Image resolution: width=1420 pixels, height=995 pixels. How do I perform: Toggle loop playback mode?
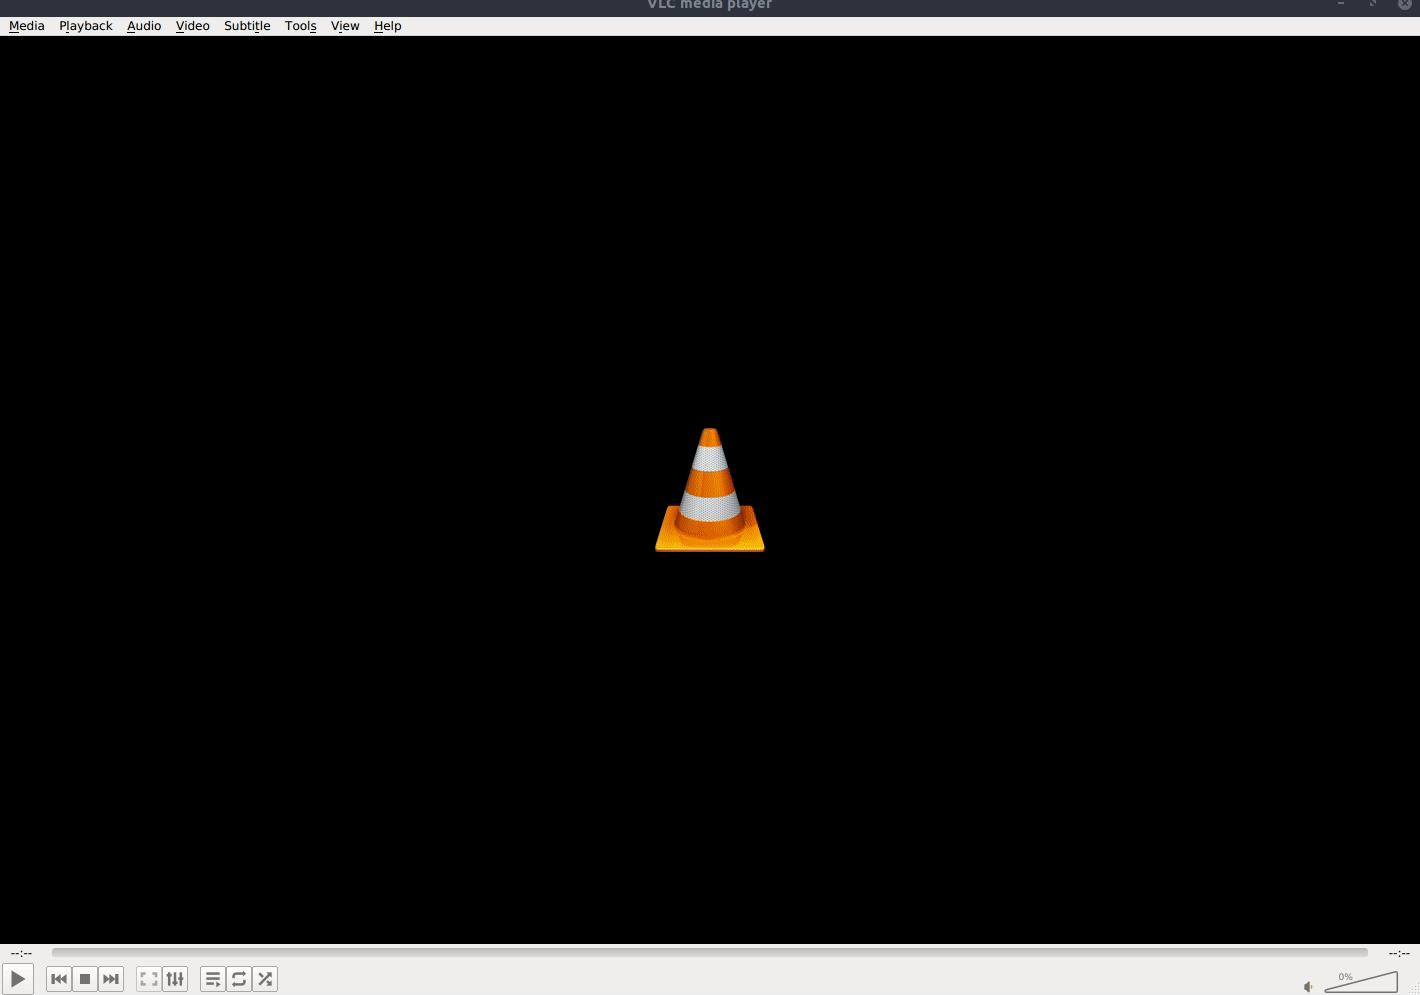(x=239, y=979)
